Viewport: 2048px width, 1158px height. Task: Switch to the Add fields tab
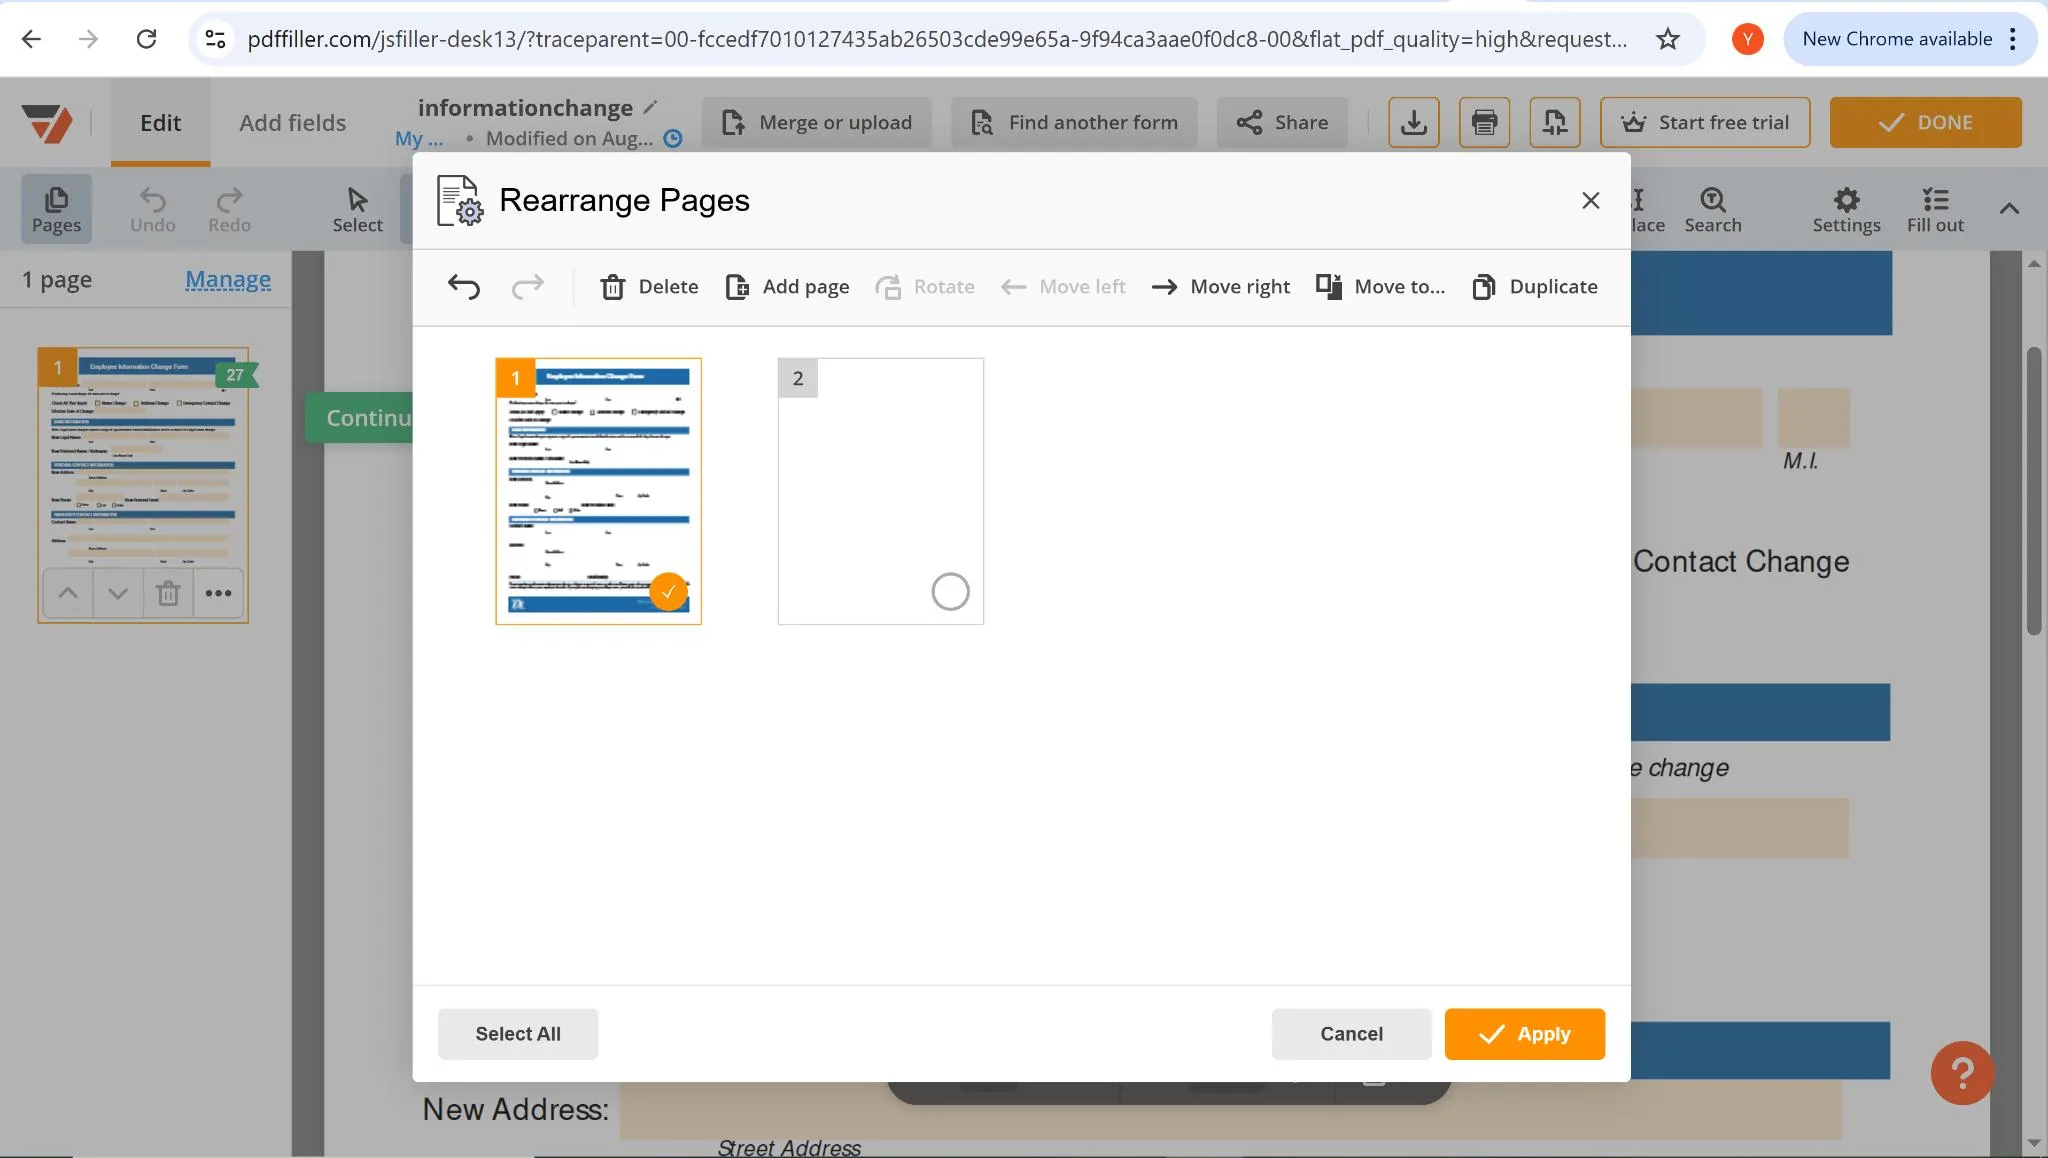pos(292,122)
